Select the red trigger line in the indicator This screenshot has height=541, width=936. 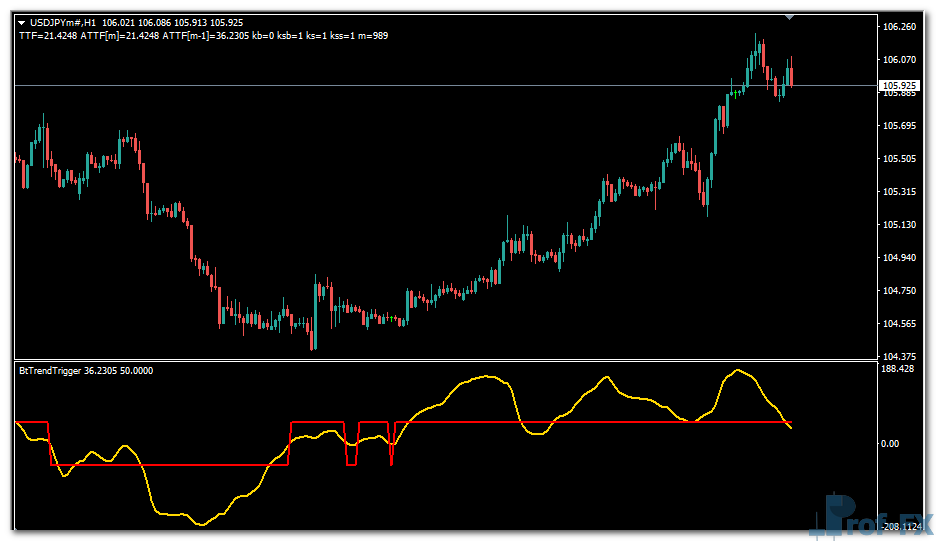600,422
